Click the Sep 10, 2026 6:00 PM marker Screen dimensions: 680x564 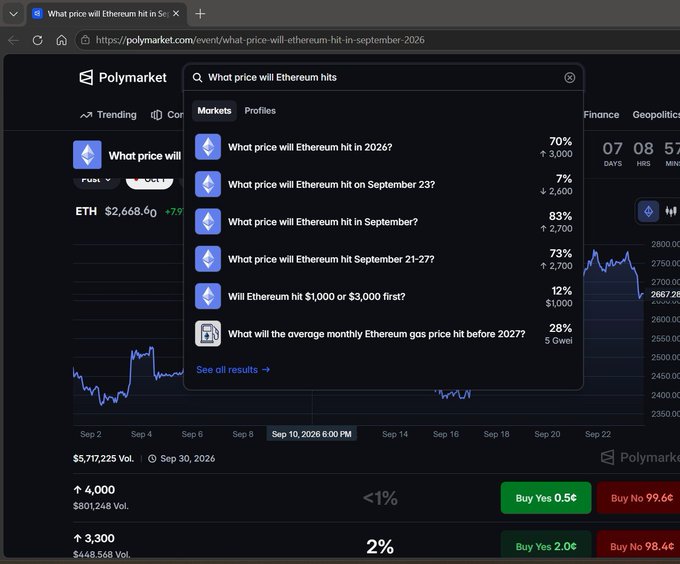[311, 434]
